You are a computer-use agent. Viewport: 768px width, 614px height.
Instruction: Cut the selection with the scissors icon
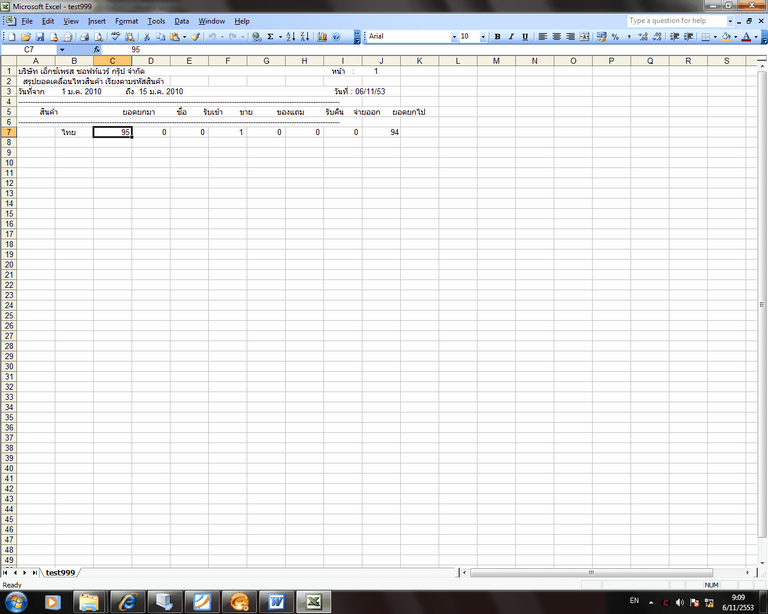click(x=146, y=37)
